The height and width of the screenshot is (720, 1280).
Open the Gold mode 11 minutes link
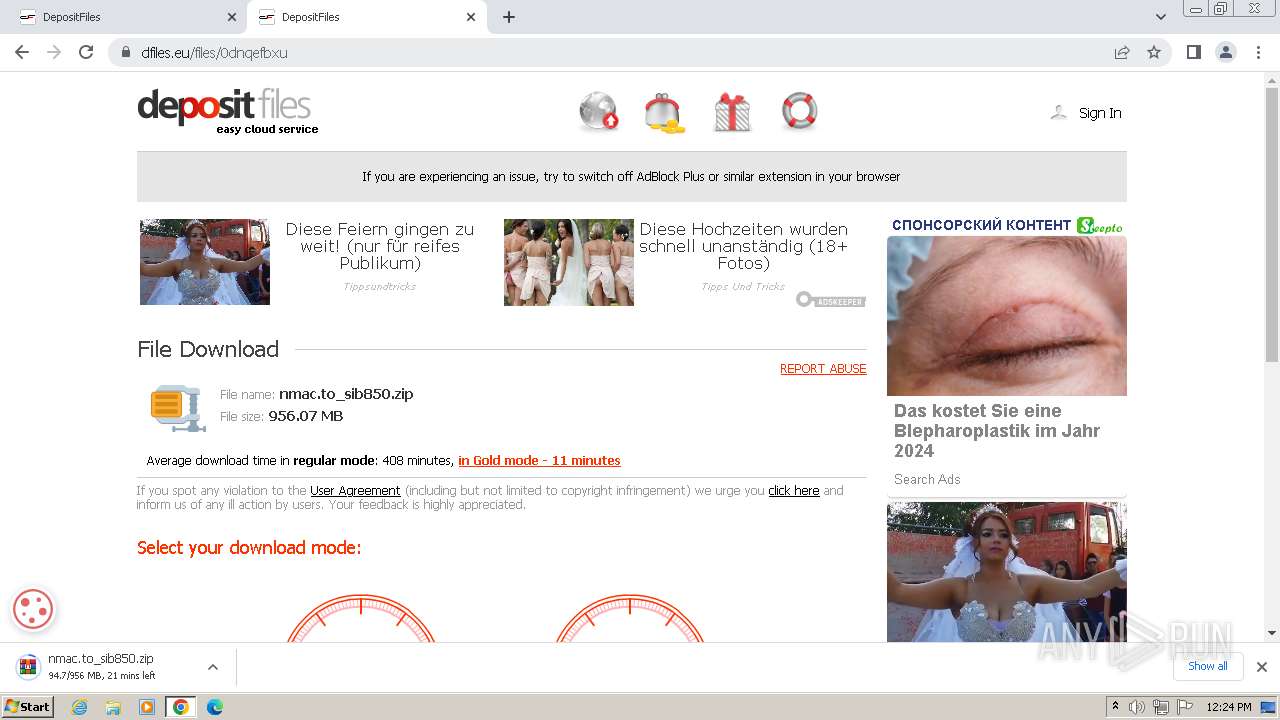tap(539, 461)
